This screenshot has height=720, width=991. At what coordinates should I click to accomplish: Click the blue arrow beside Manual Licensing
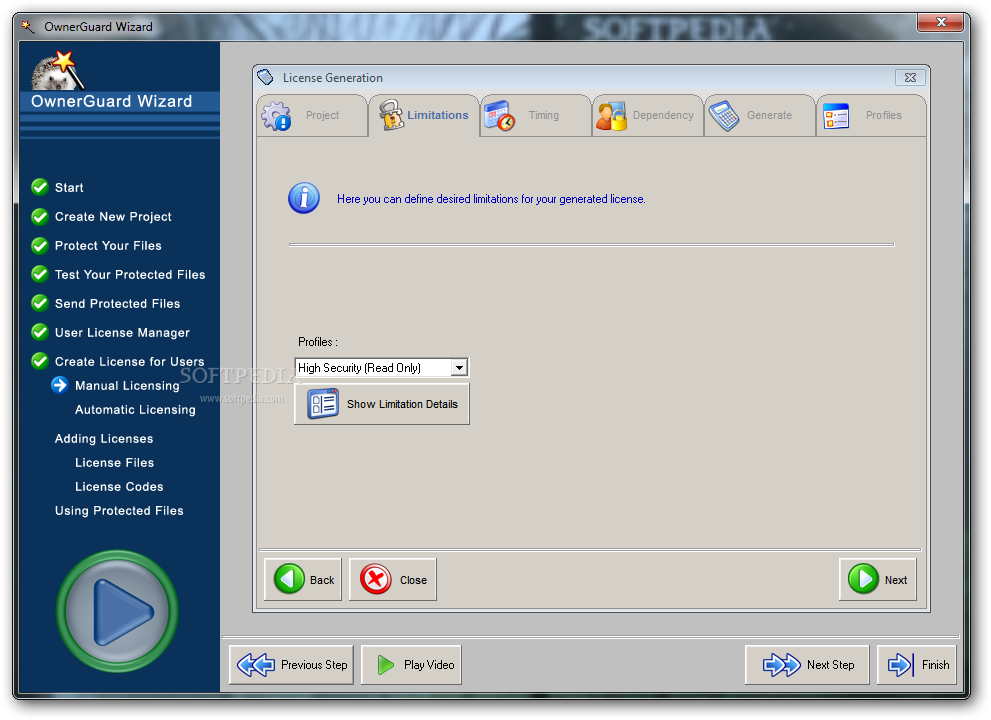tap(59, 385)
